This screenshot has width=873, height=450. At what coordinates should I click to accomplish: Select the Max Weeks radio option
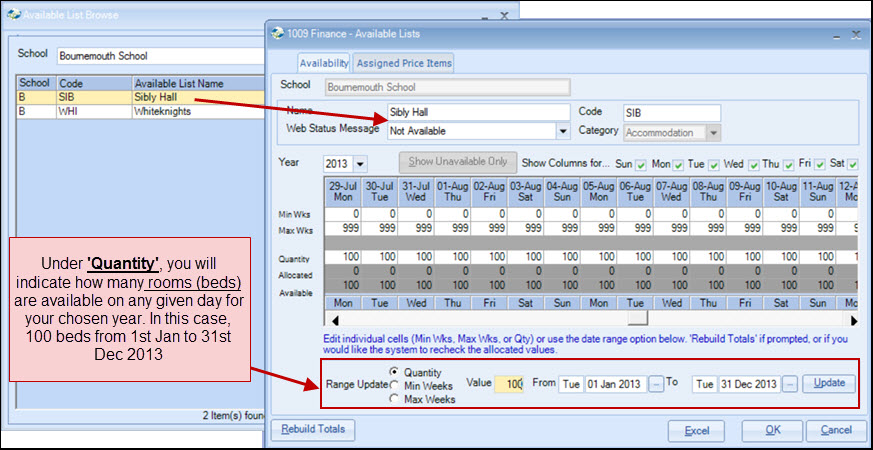[394, 399]
